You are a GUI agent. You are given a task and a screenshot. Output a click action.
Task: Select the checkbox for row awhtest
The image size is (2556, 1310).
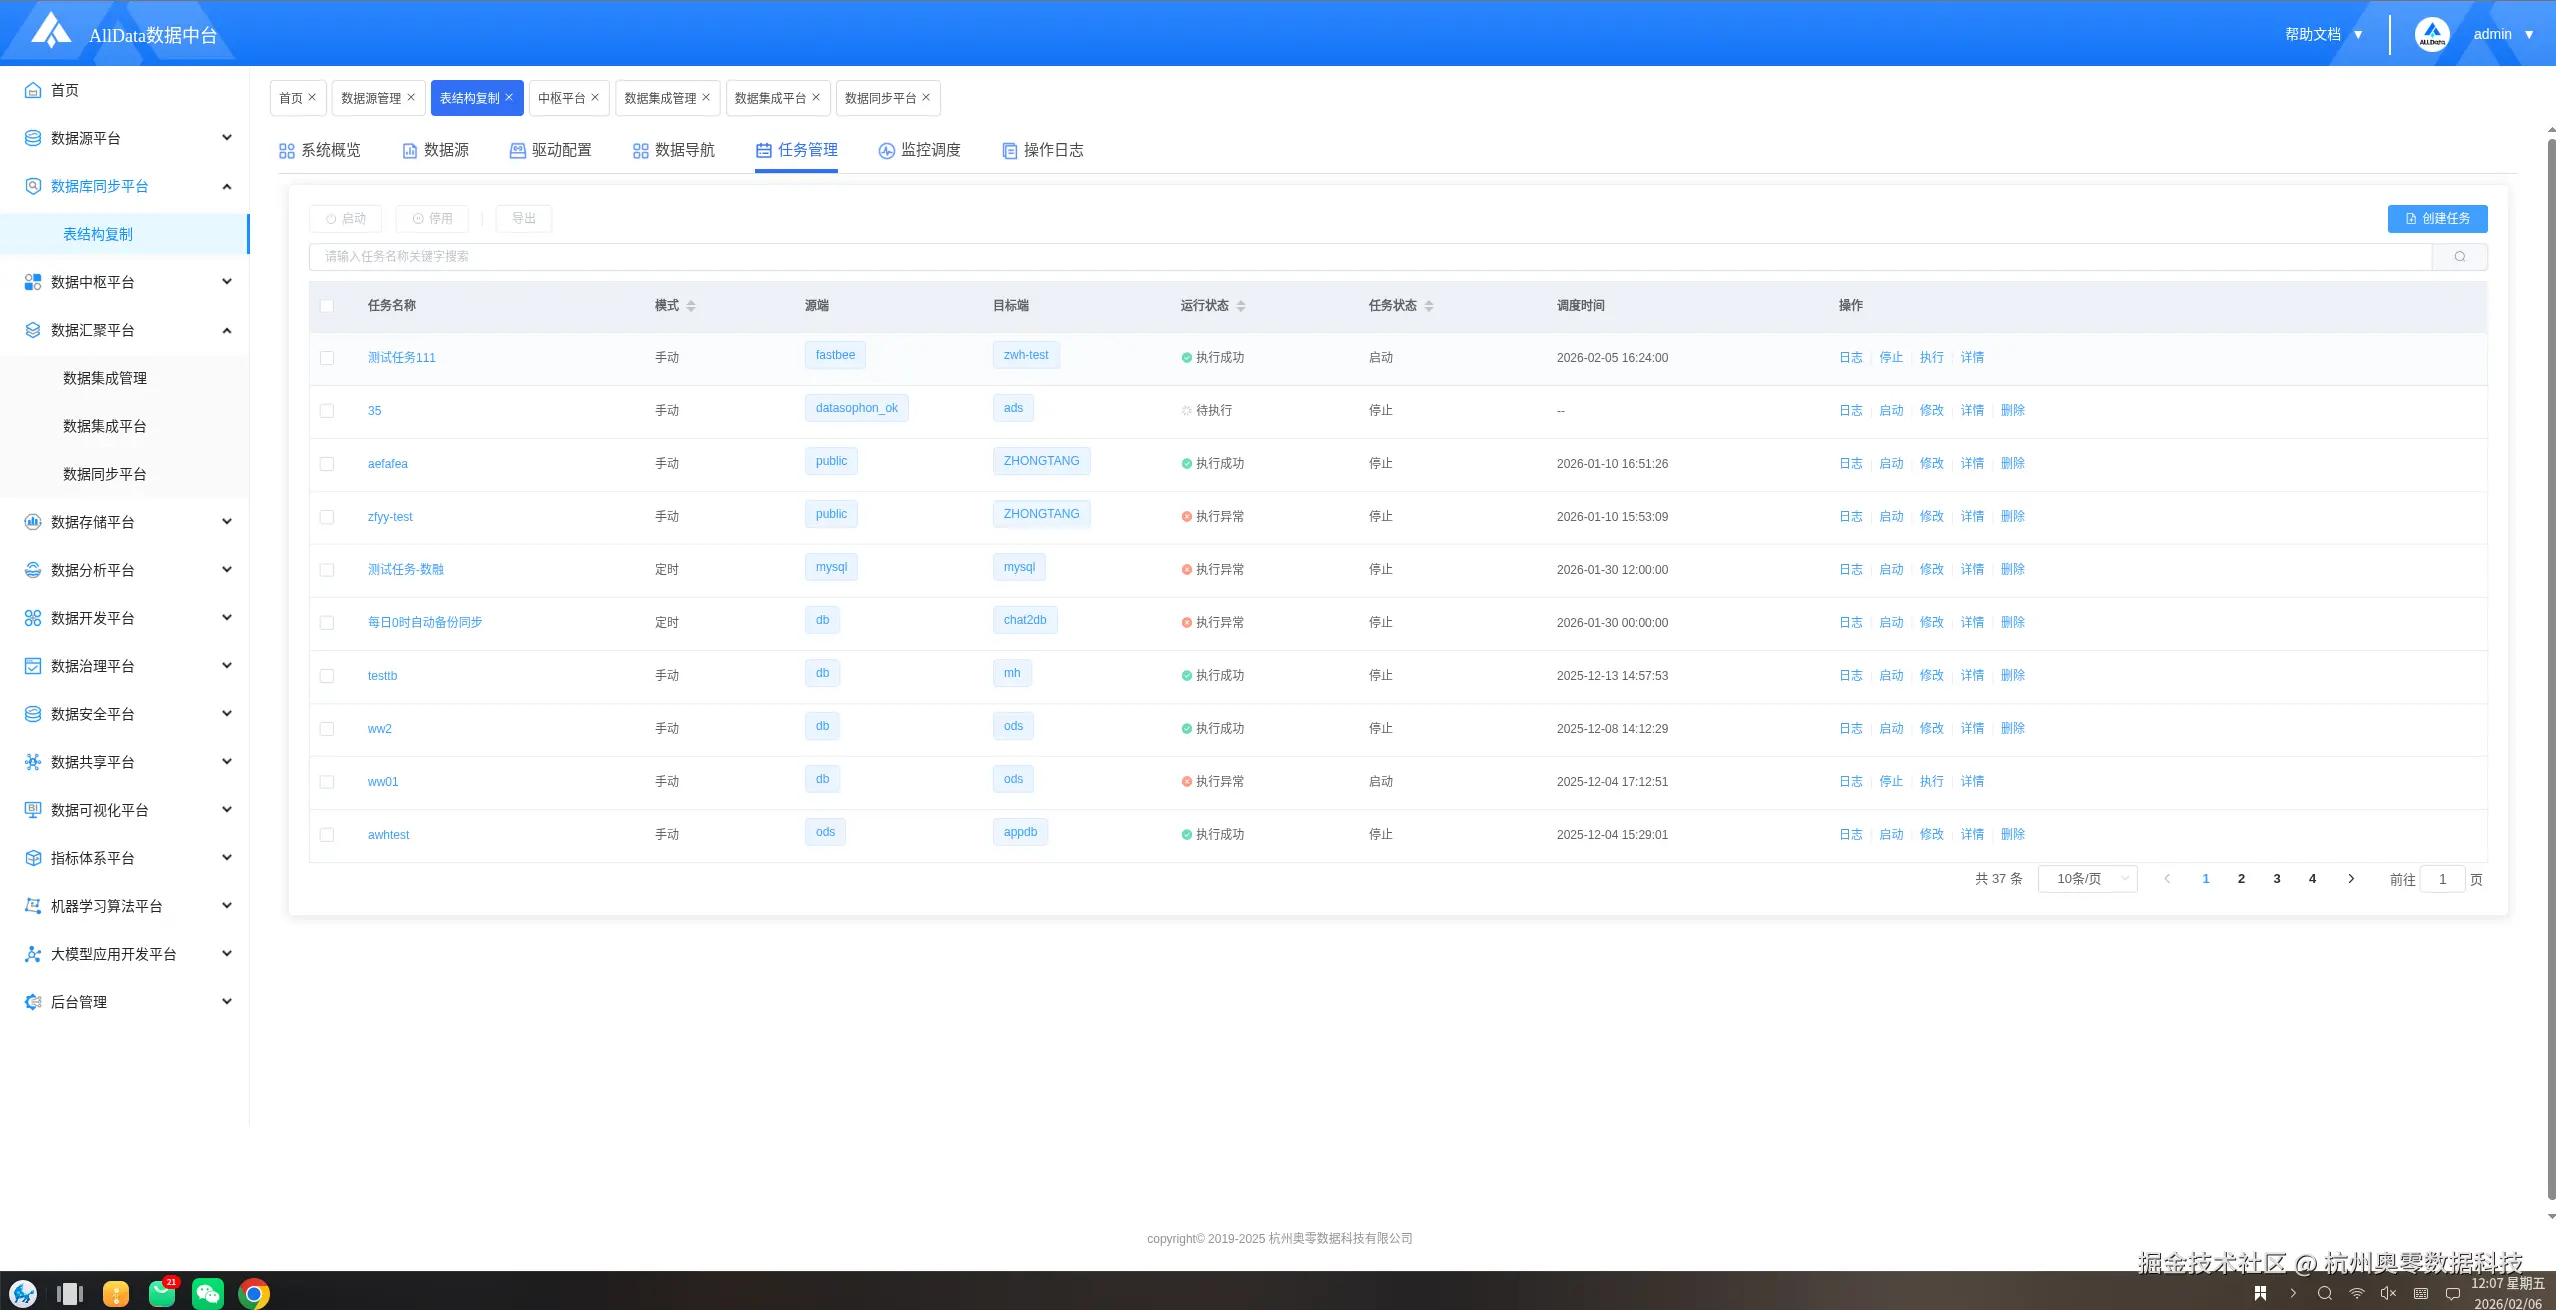327,835
